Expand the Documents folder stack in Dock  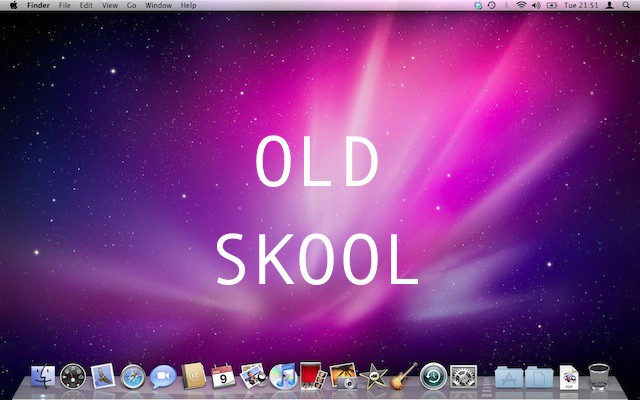pos(539,377)
